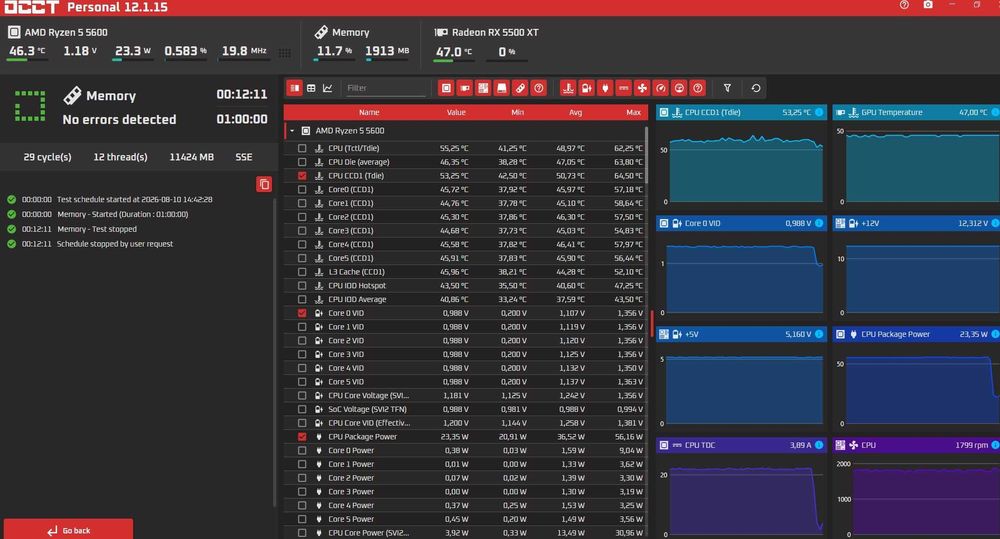
Task: Click the Memory usage 11.7 % indicator
Action: point(334,51)
